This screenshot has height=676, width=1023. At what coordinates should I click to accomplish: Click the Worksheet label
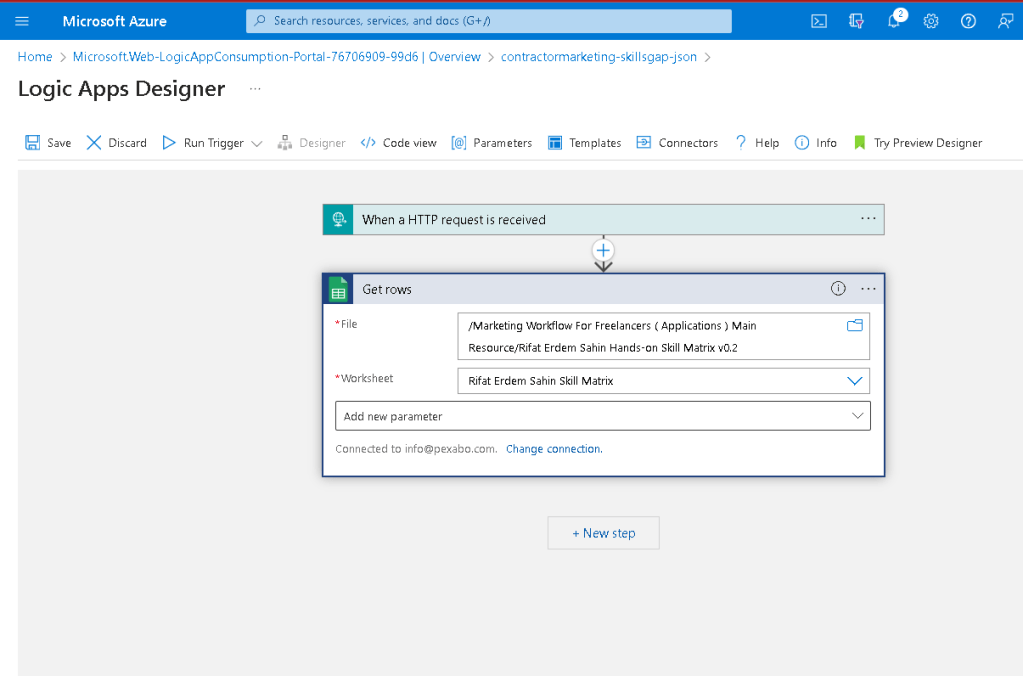pyautogui.click(x=364, y=378)
